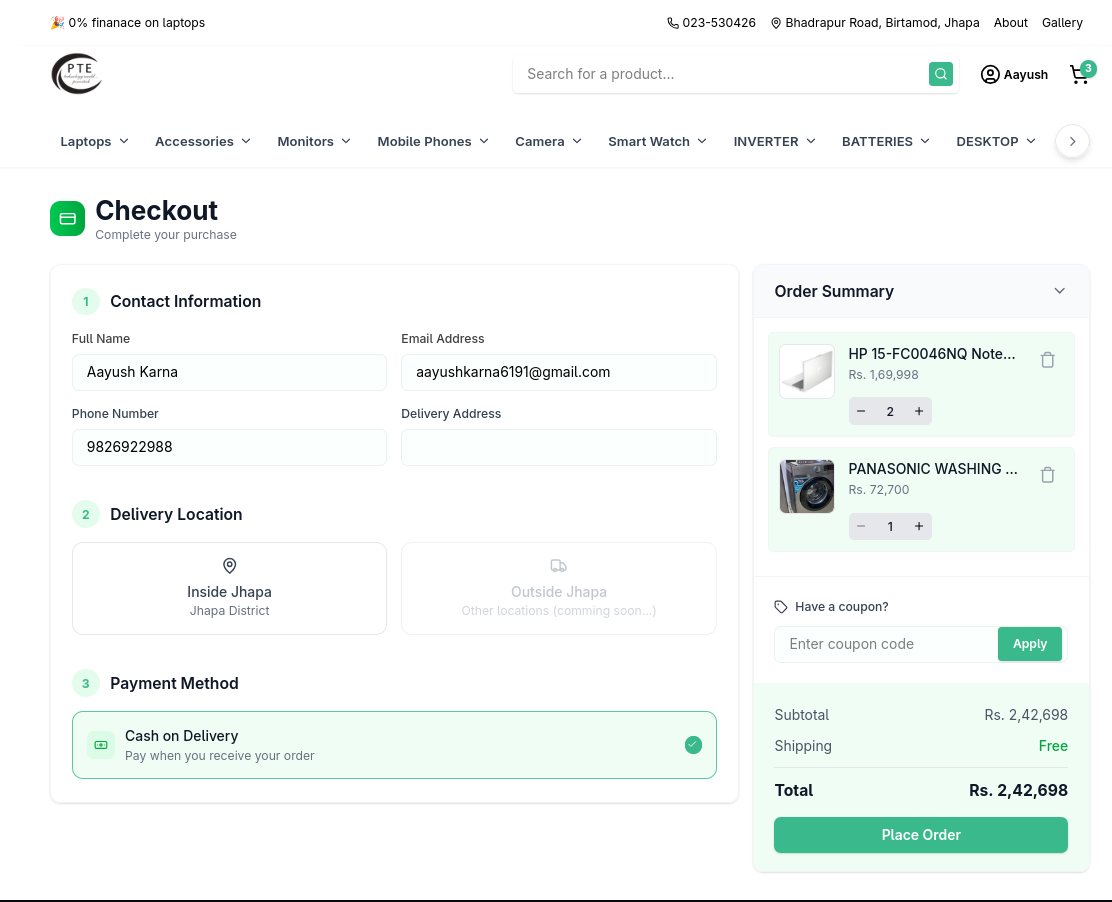The image size is (1112, 902).
Task: Click the Bhadrapur Road location address
Action: click(x=875, y=23)
